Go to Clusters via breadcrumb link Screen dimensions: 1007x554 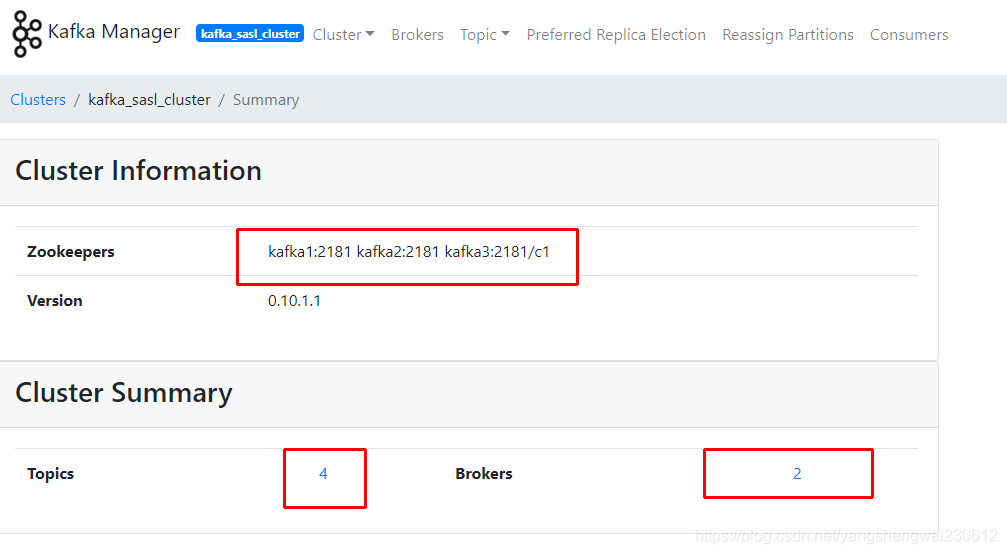38,100
